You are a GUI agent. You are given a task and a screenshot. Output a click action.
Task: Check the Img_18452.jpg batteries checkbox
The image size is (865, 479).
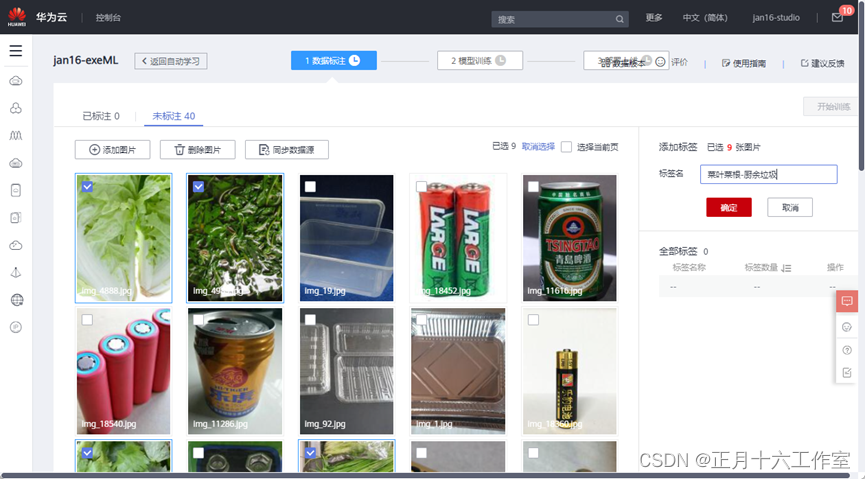(421, 187)
